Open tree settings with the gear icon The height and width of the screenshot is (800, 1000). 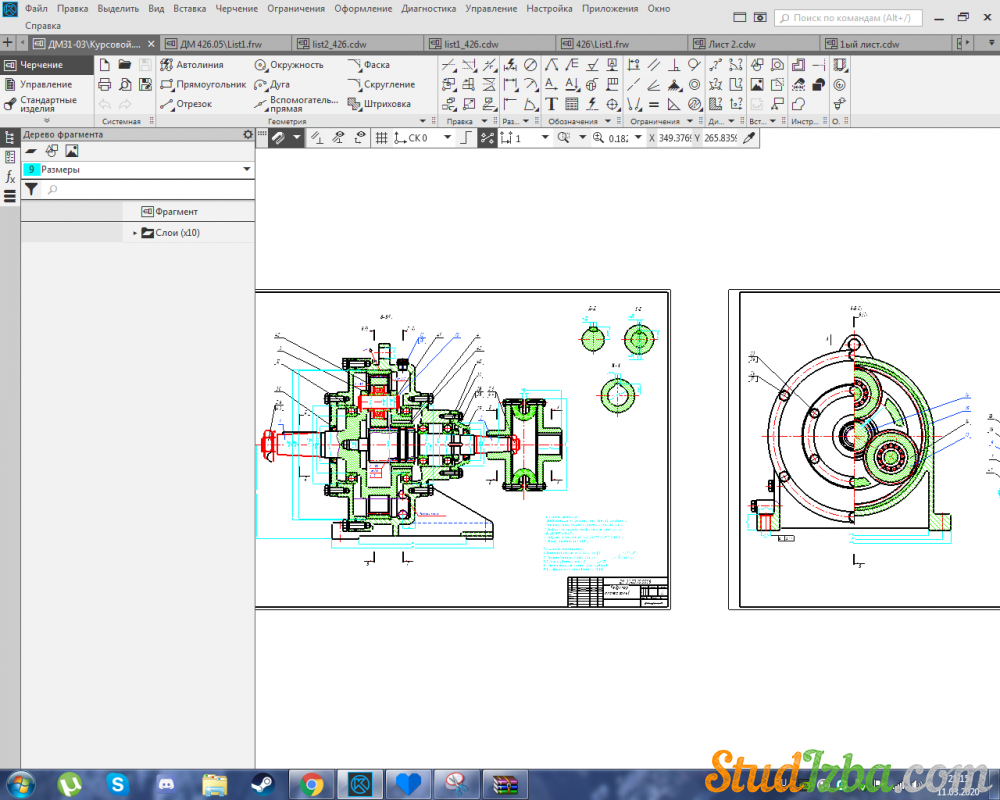click(x=247, y=134)
